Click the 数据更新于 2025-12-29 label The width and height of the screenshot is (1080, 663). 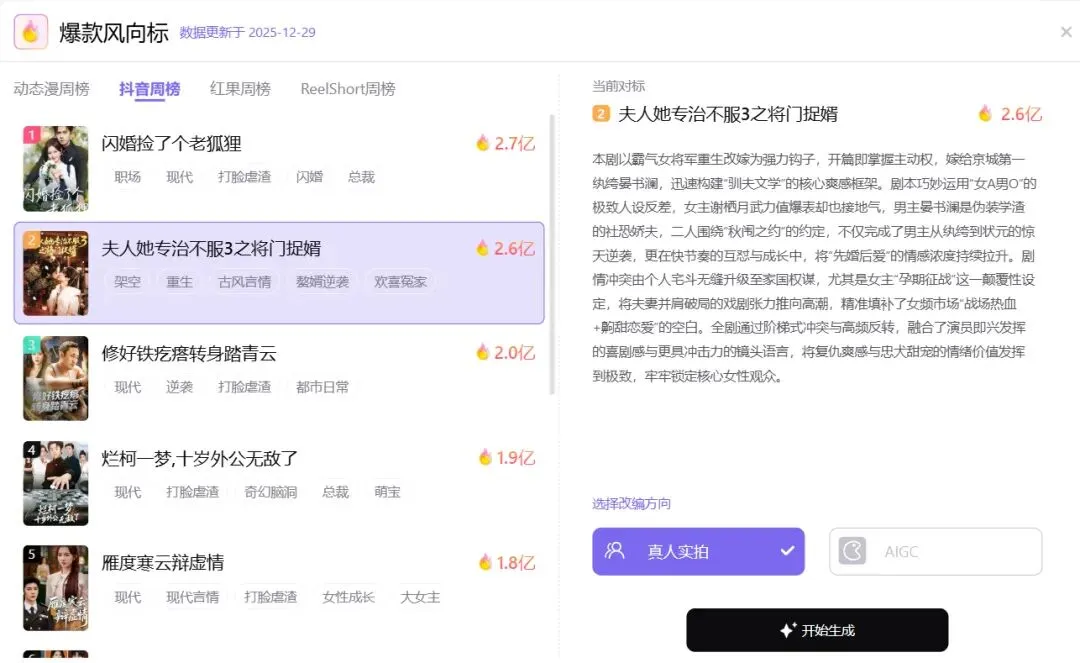247,32
